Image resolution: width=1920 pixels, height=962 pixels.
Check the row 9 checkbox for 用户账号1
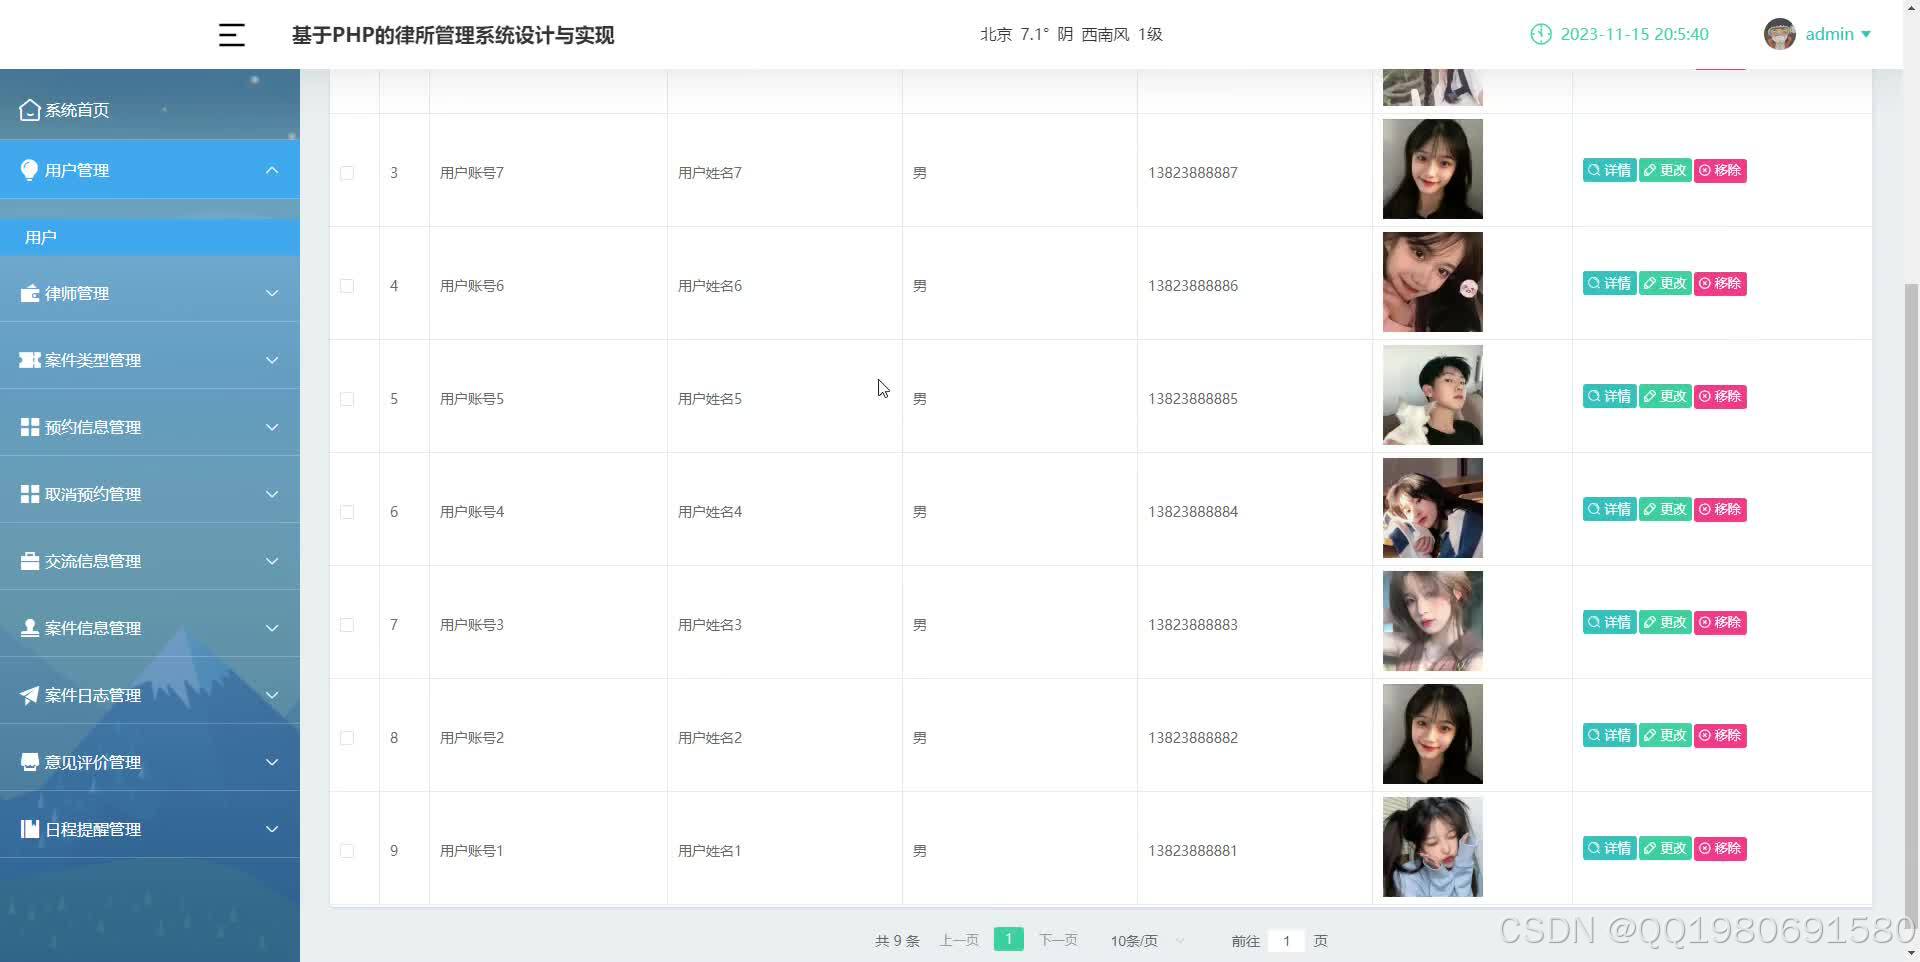click(x=347, y=851)
